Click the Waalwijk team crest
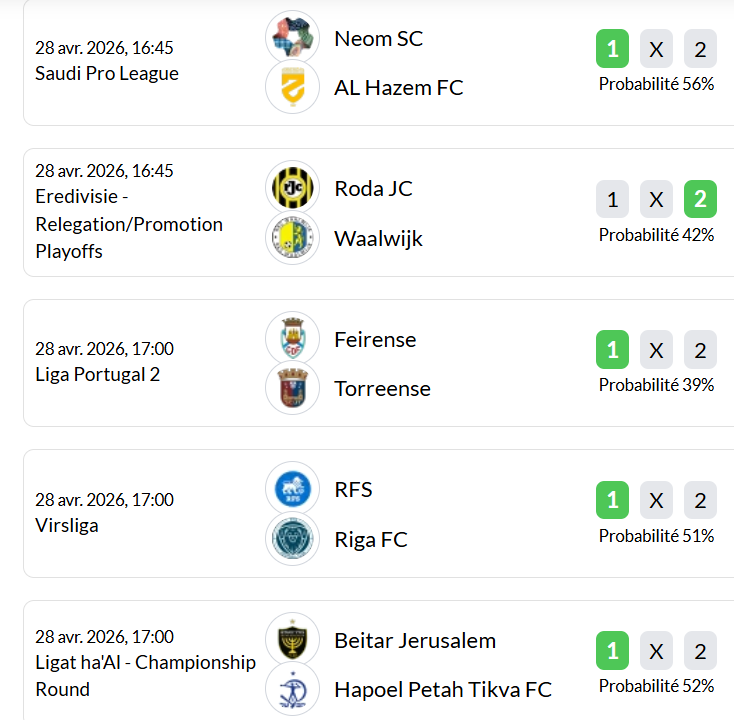 click(292, 238)
